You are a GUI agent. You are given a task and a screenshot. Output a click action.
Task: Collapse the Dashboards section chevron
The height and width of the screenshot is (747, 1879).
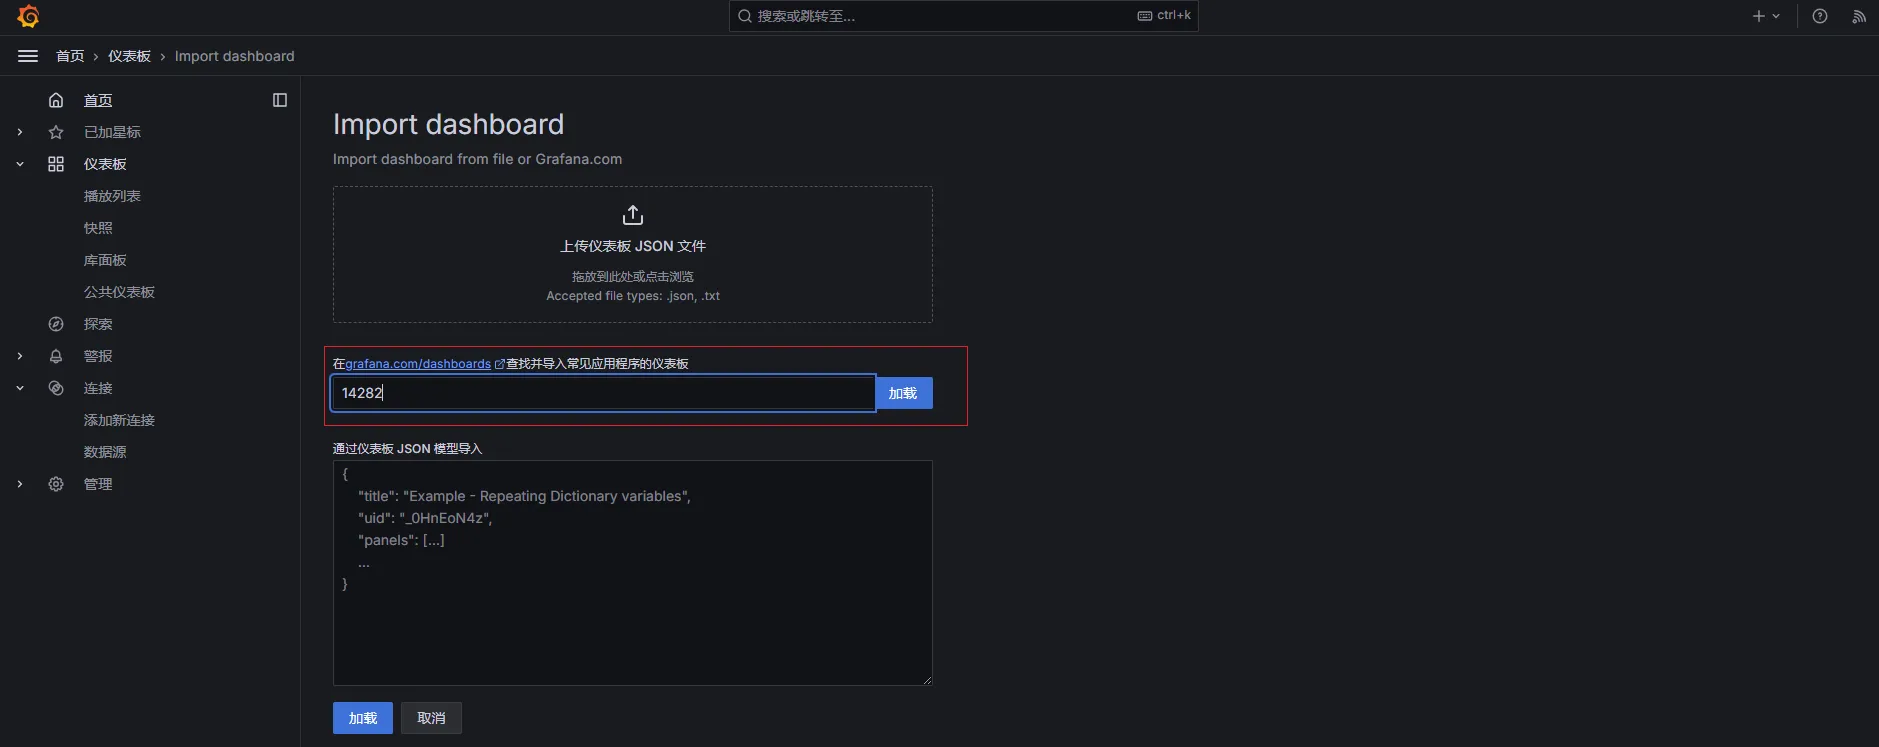(20, 164)
